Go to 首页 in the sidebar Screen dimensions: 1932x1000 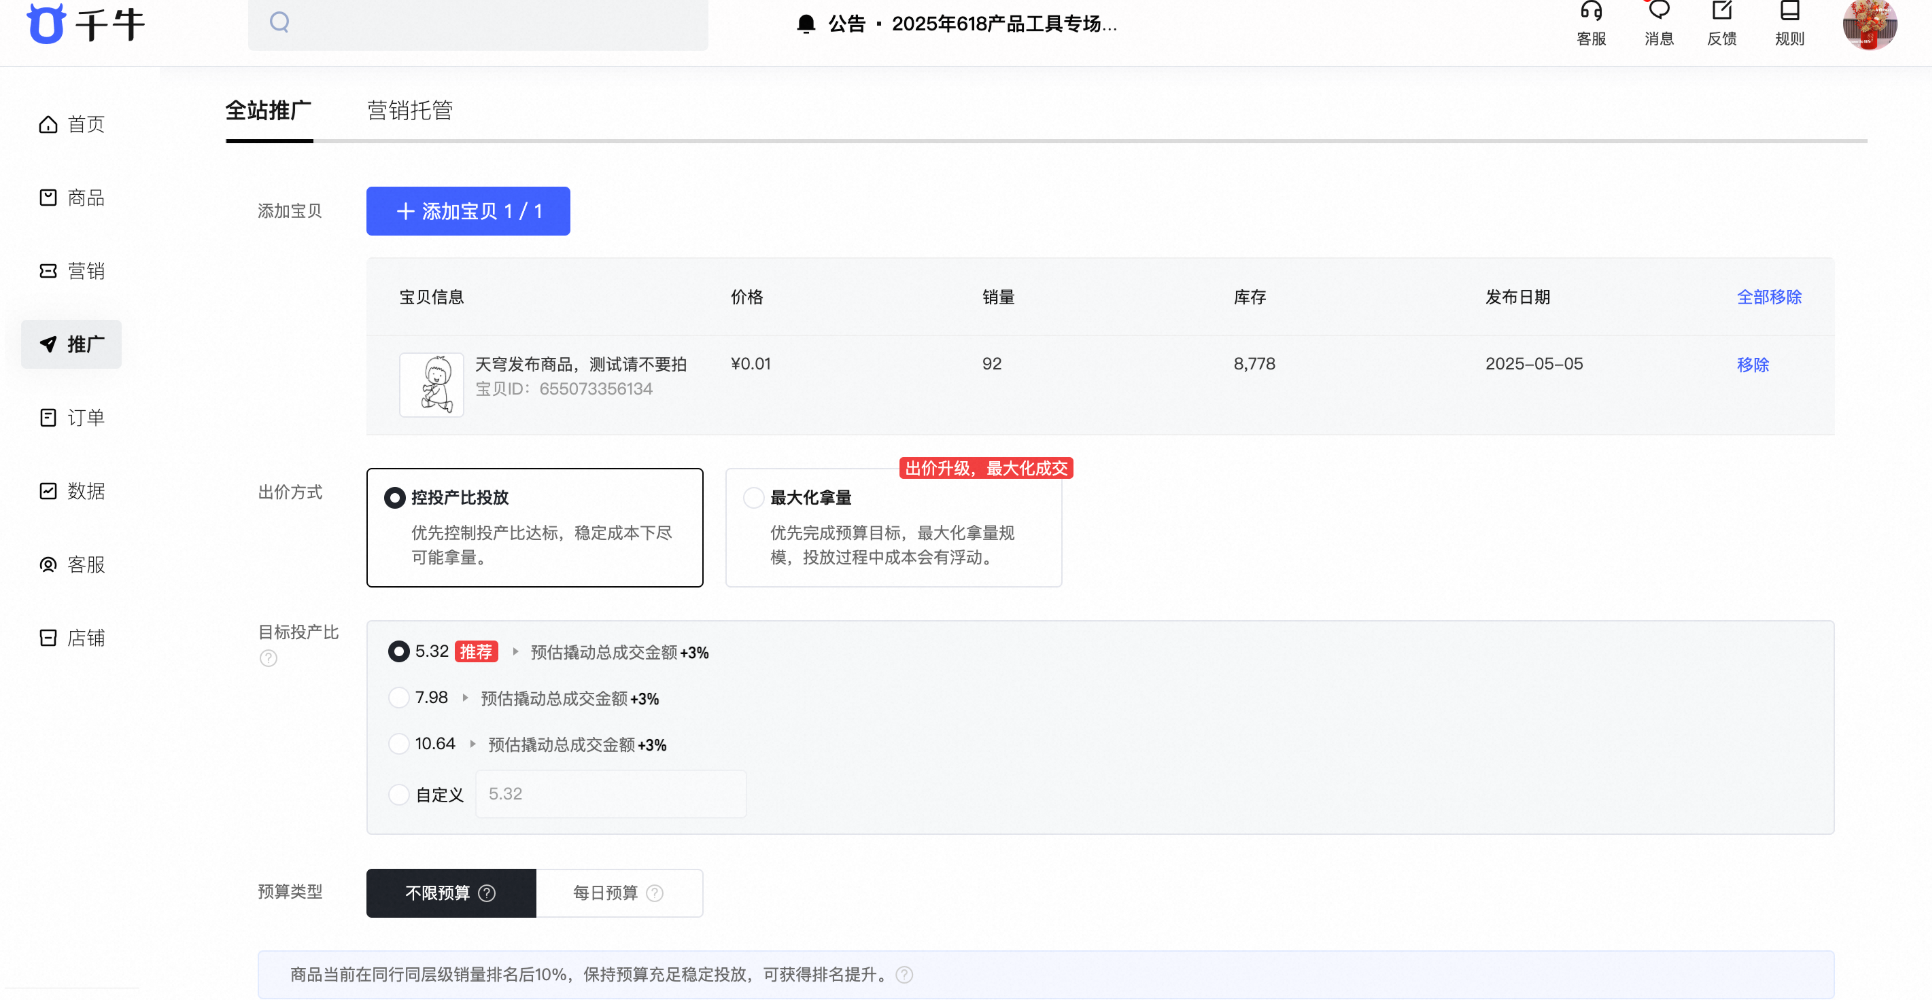(x=71, y=124)
